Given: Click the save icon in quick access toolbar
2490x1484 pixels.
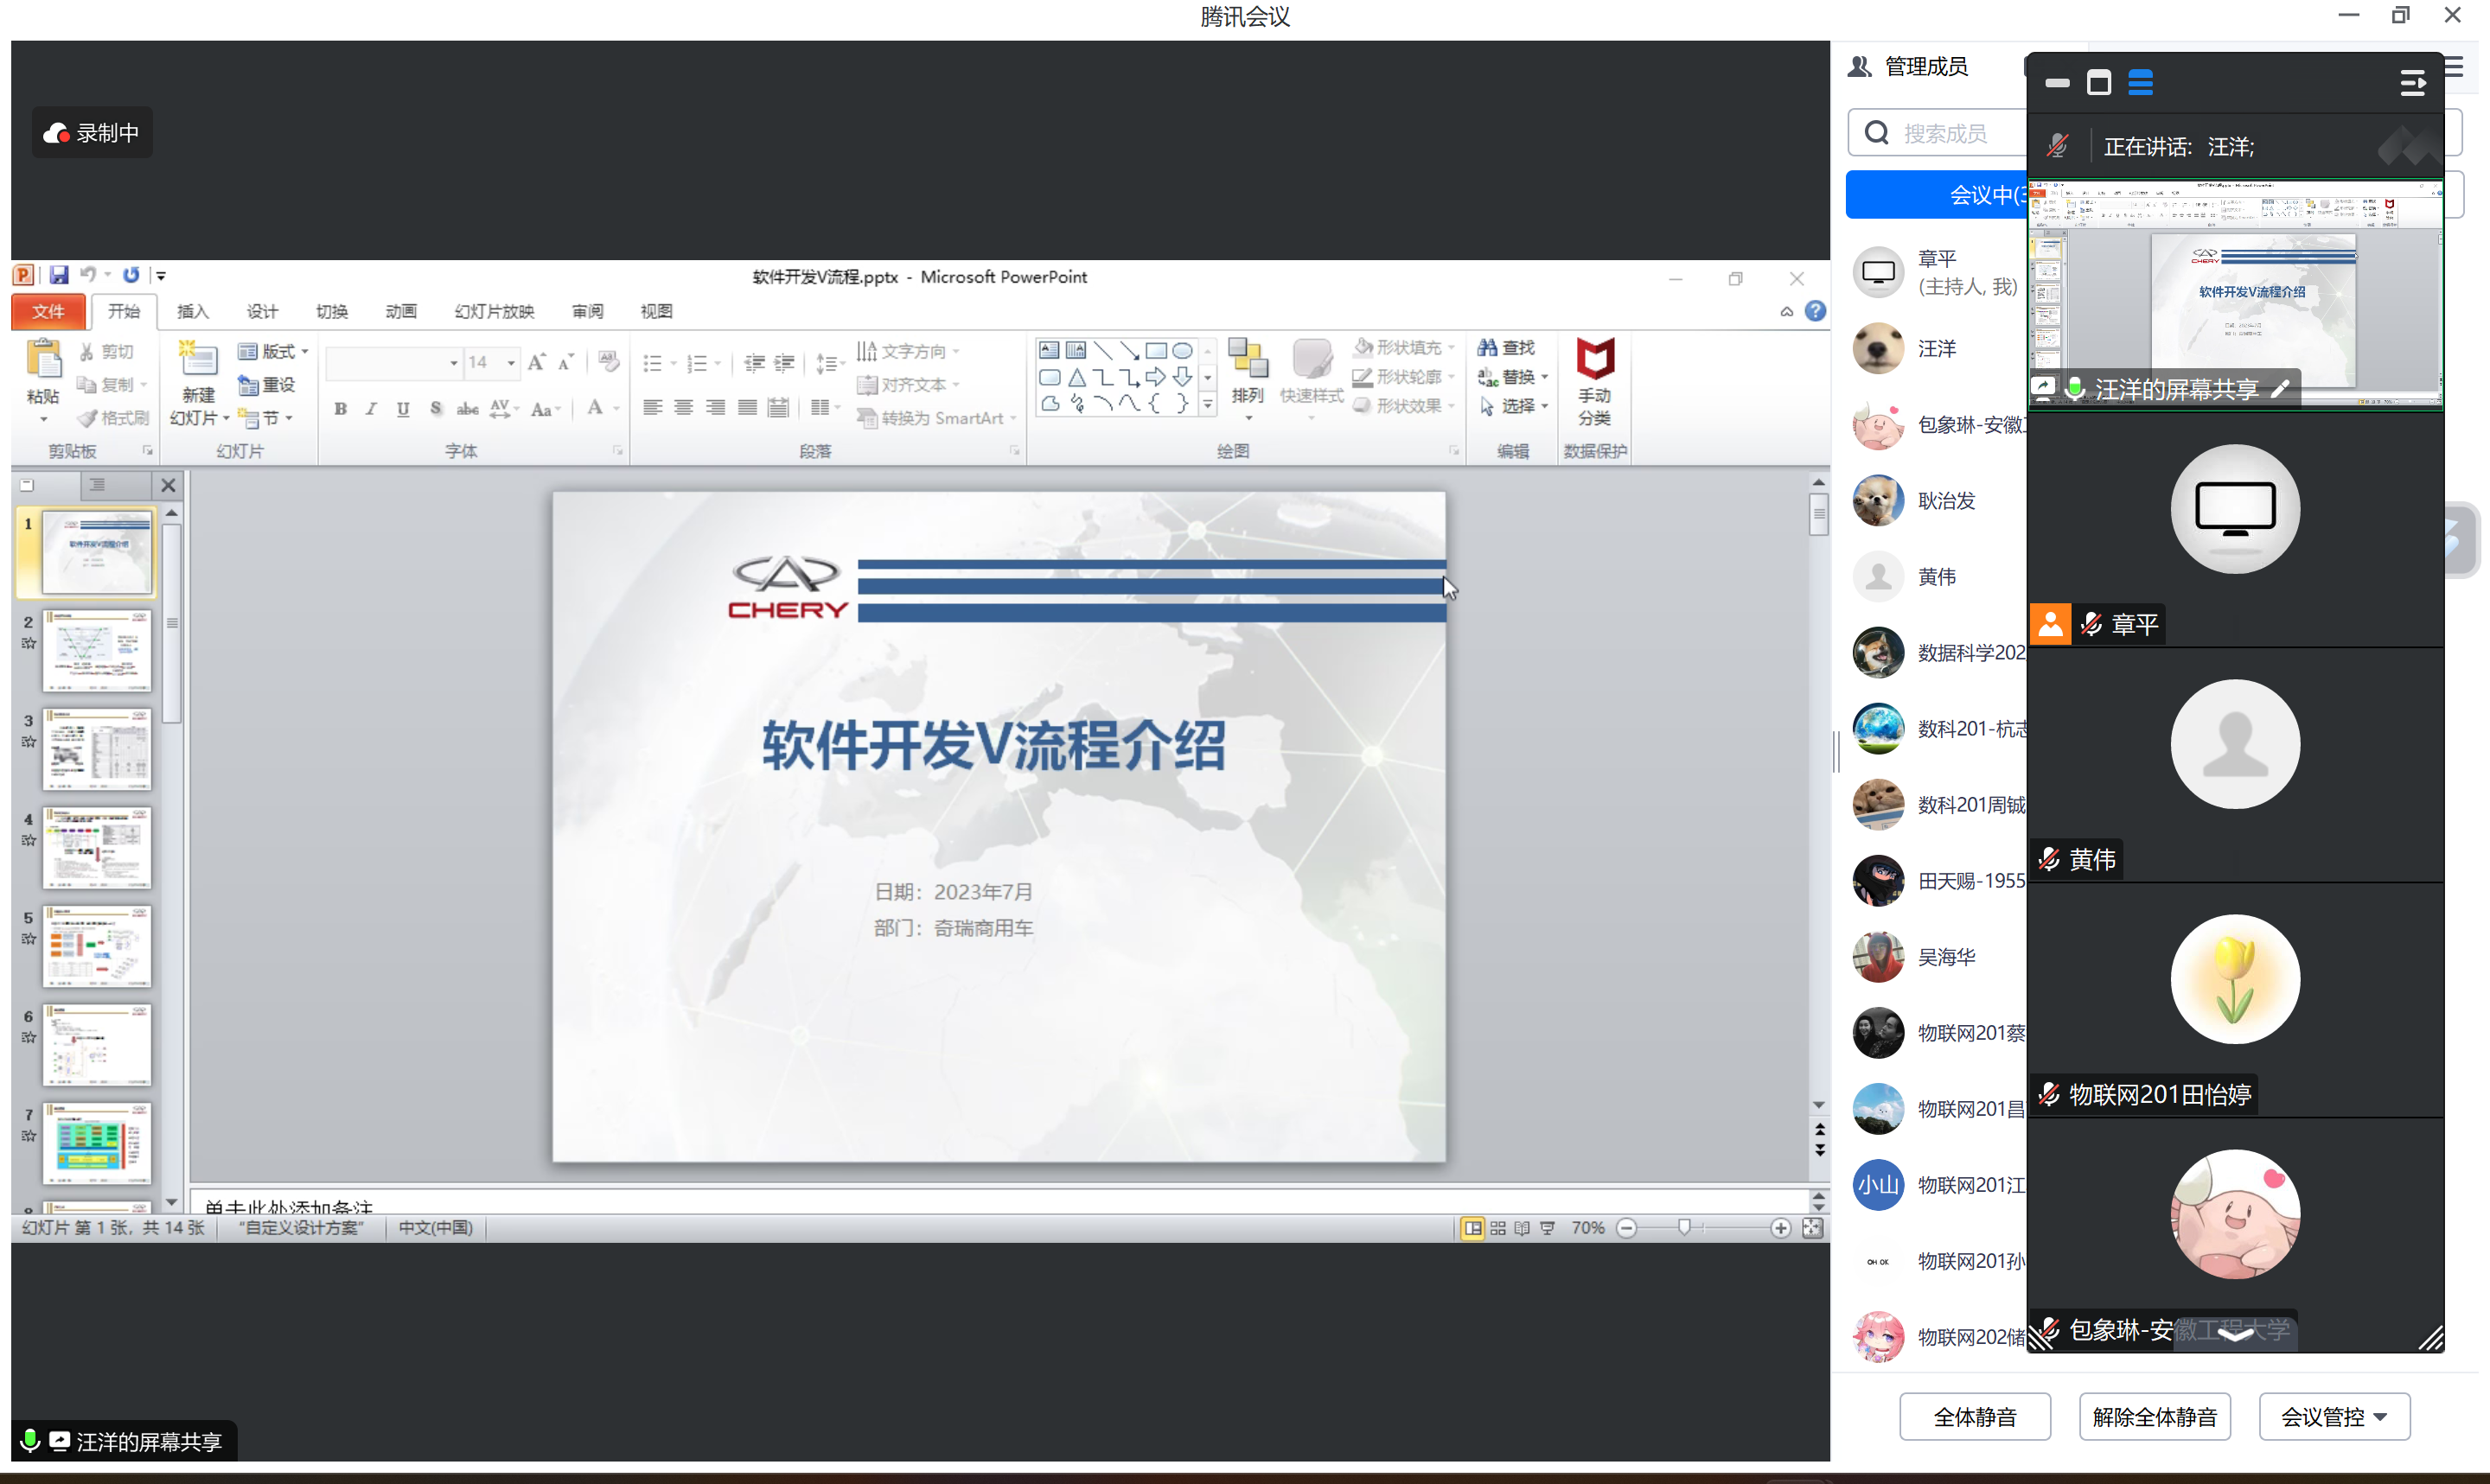Looking at the screenshot, I should tap(59, 275).
